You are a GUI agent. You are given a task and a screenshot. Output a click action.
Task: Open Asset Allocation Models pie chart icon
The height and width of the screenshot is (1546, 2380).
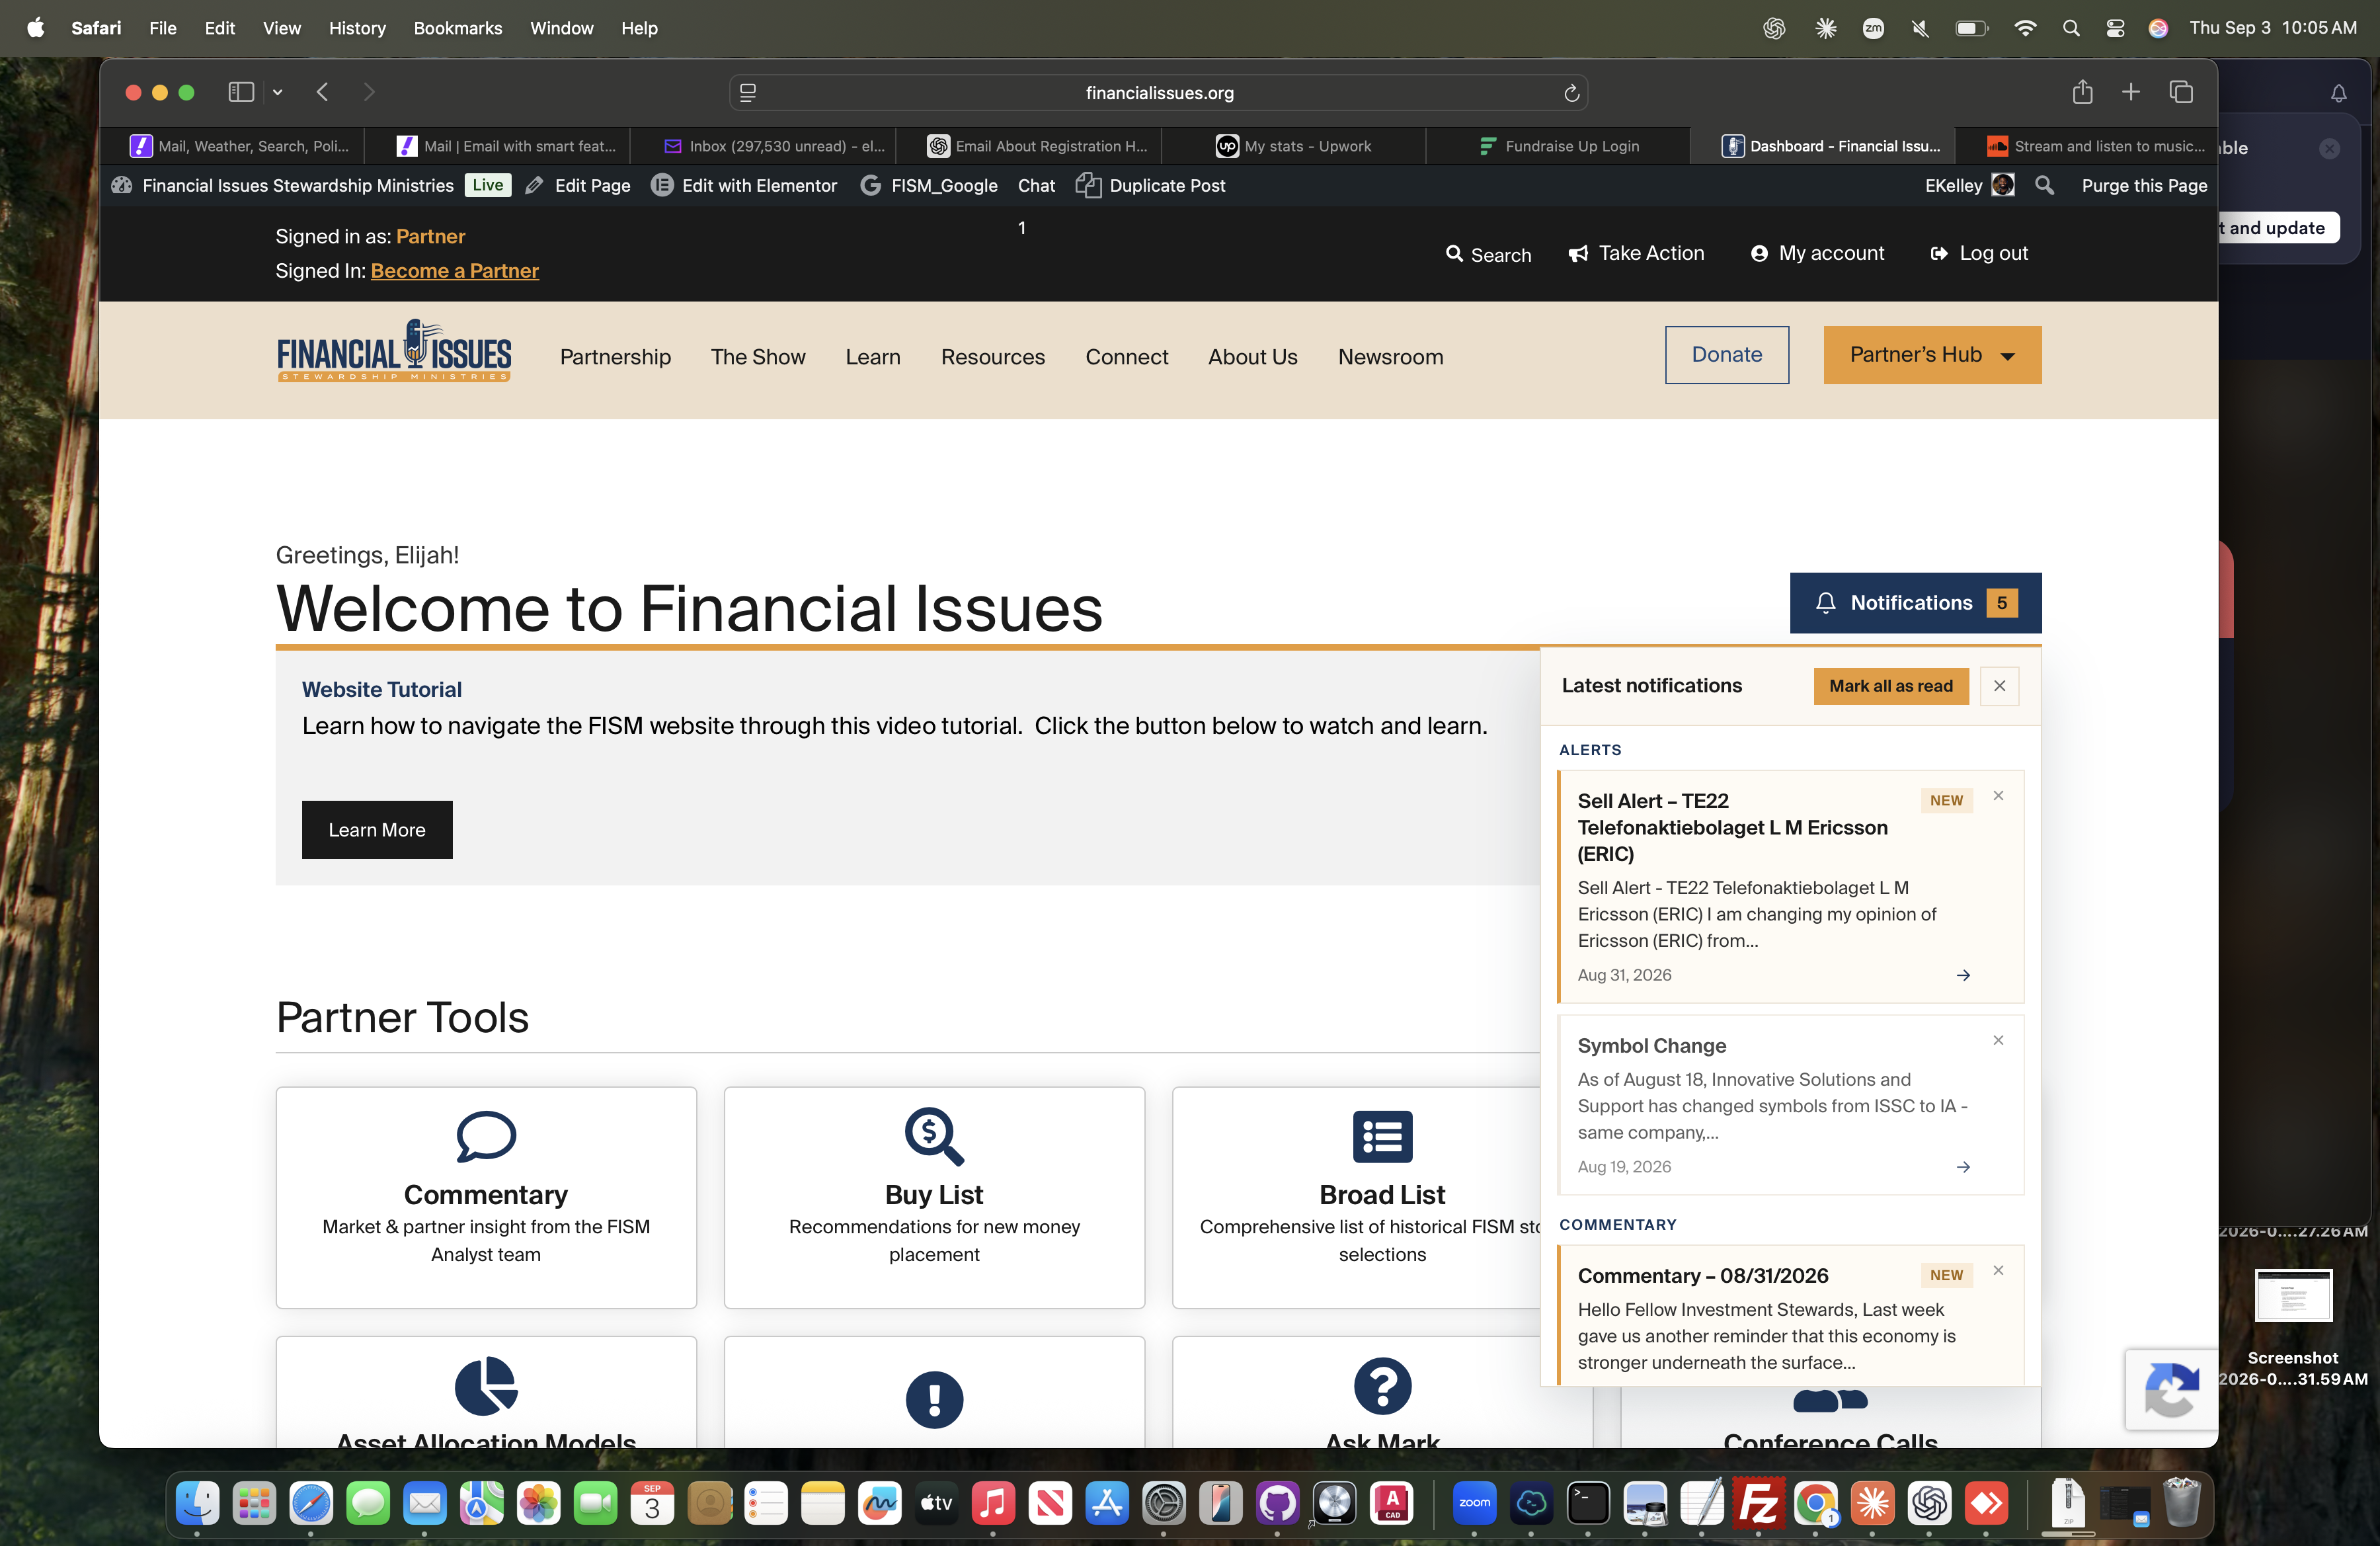click(485, 1385)
